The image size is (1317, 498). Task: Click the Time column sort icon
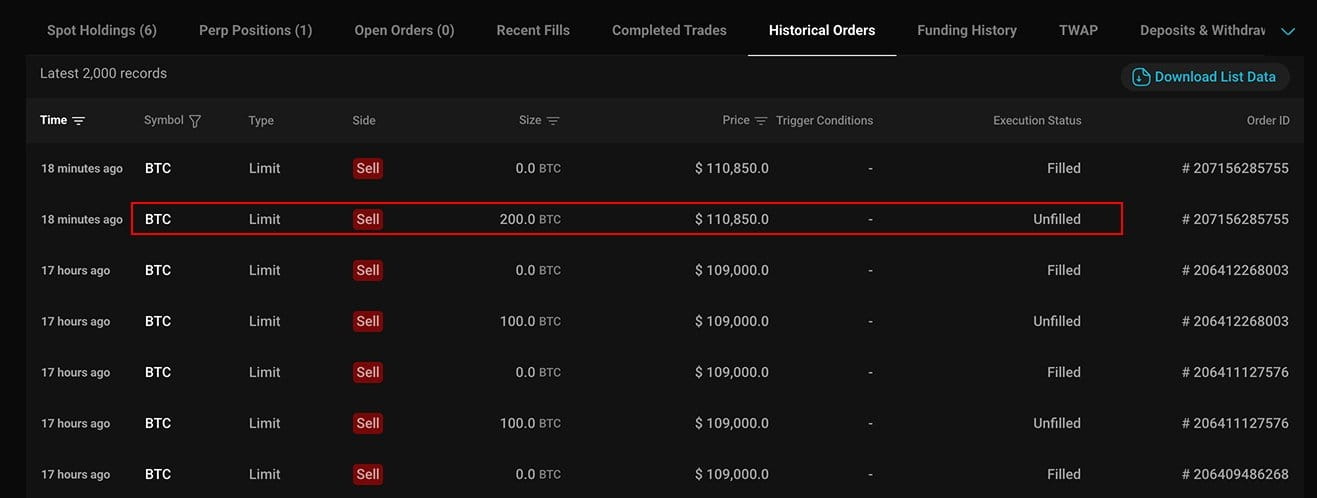[x=79, y=121]
